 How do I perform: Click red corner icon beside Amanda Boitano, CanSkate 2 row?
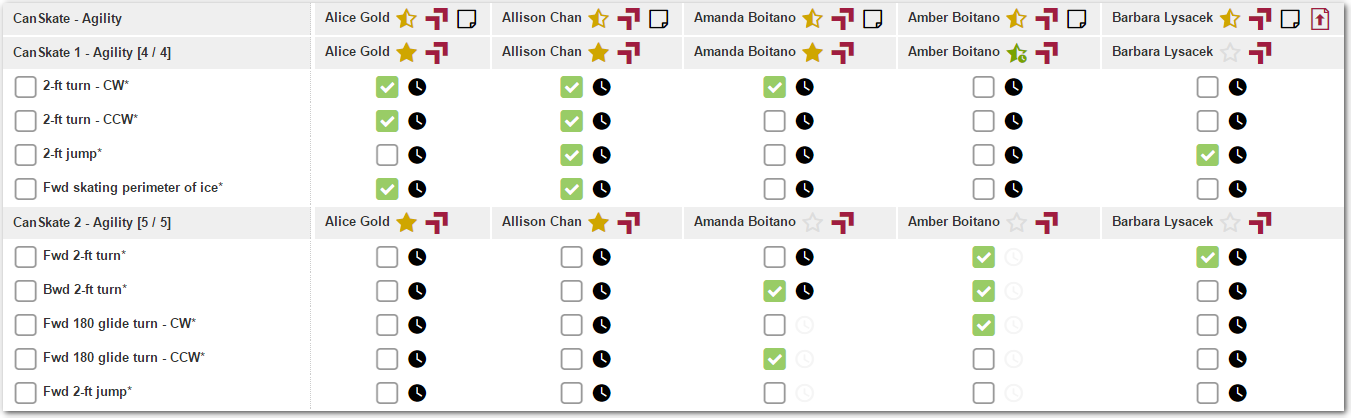coord(844,222)
